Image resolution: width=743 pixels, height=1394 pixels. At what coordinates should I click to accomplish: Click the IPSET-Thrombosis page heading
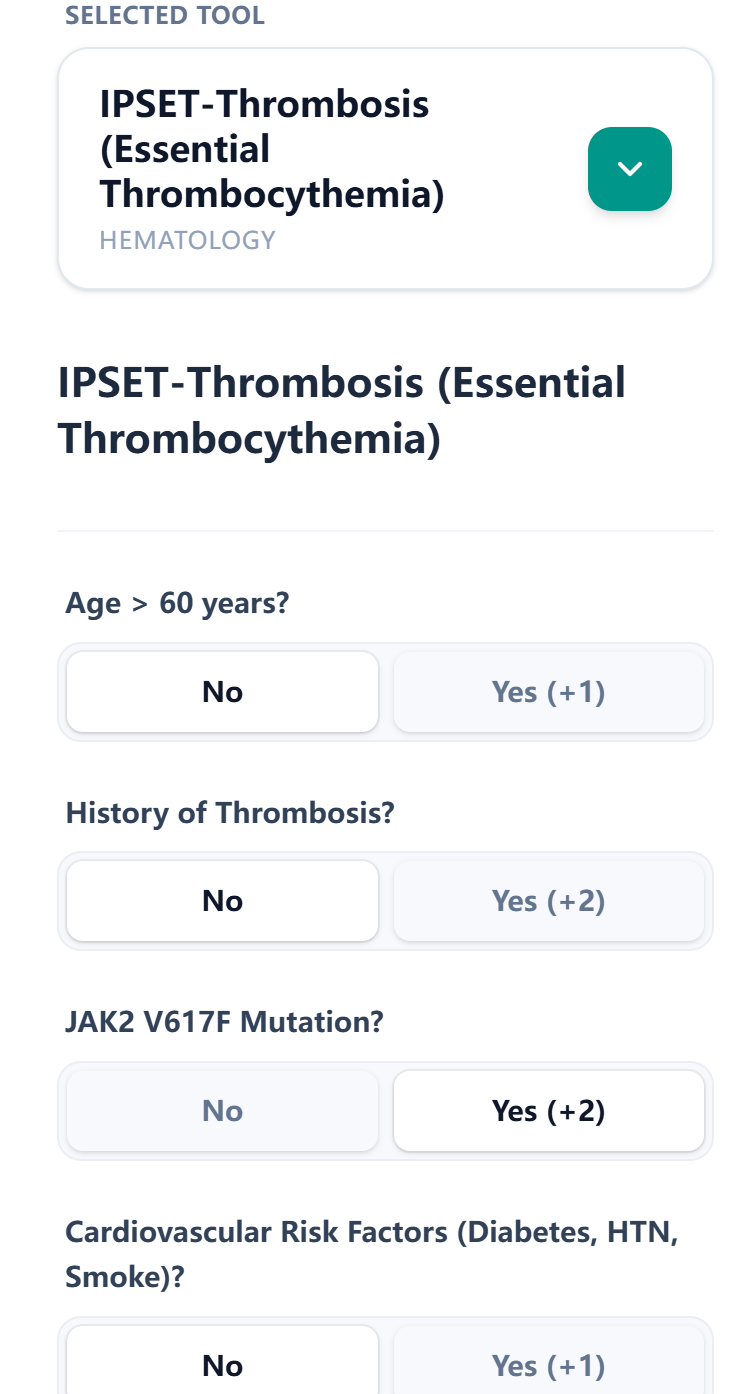tap(343, 409)
